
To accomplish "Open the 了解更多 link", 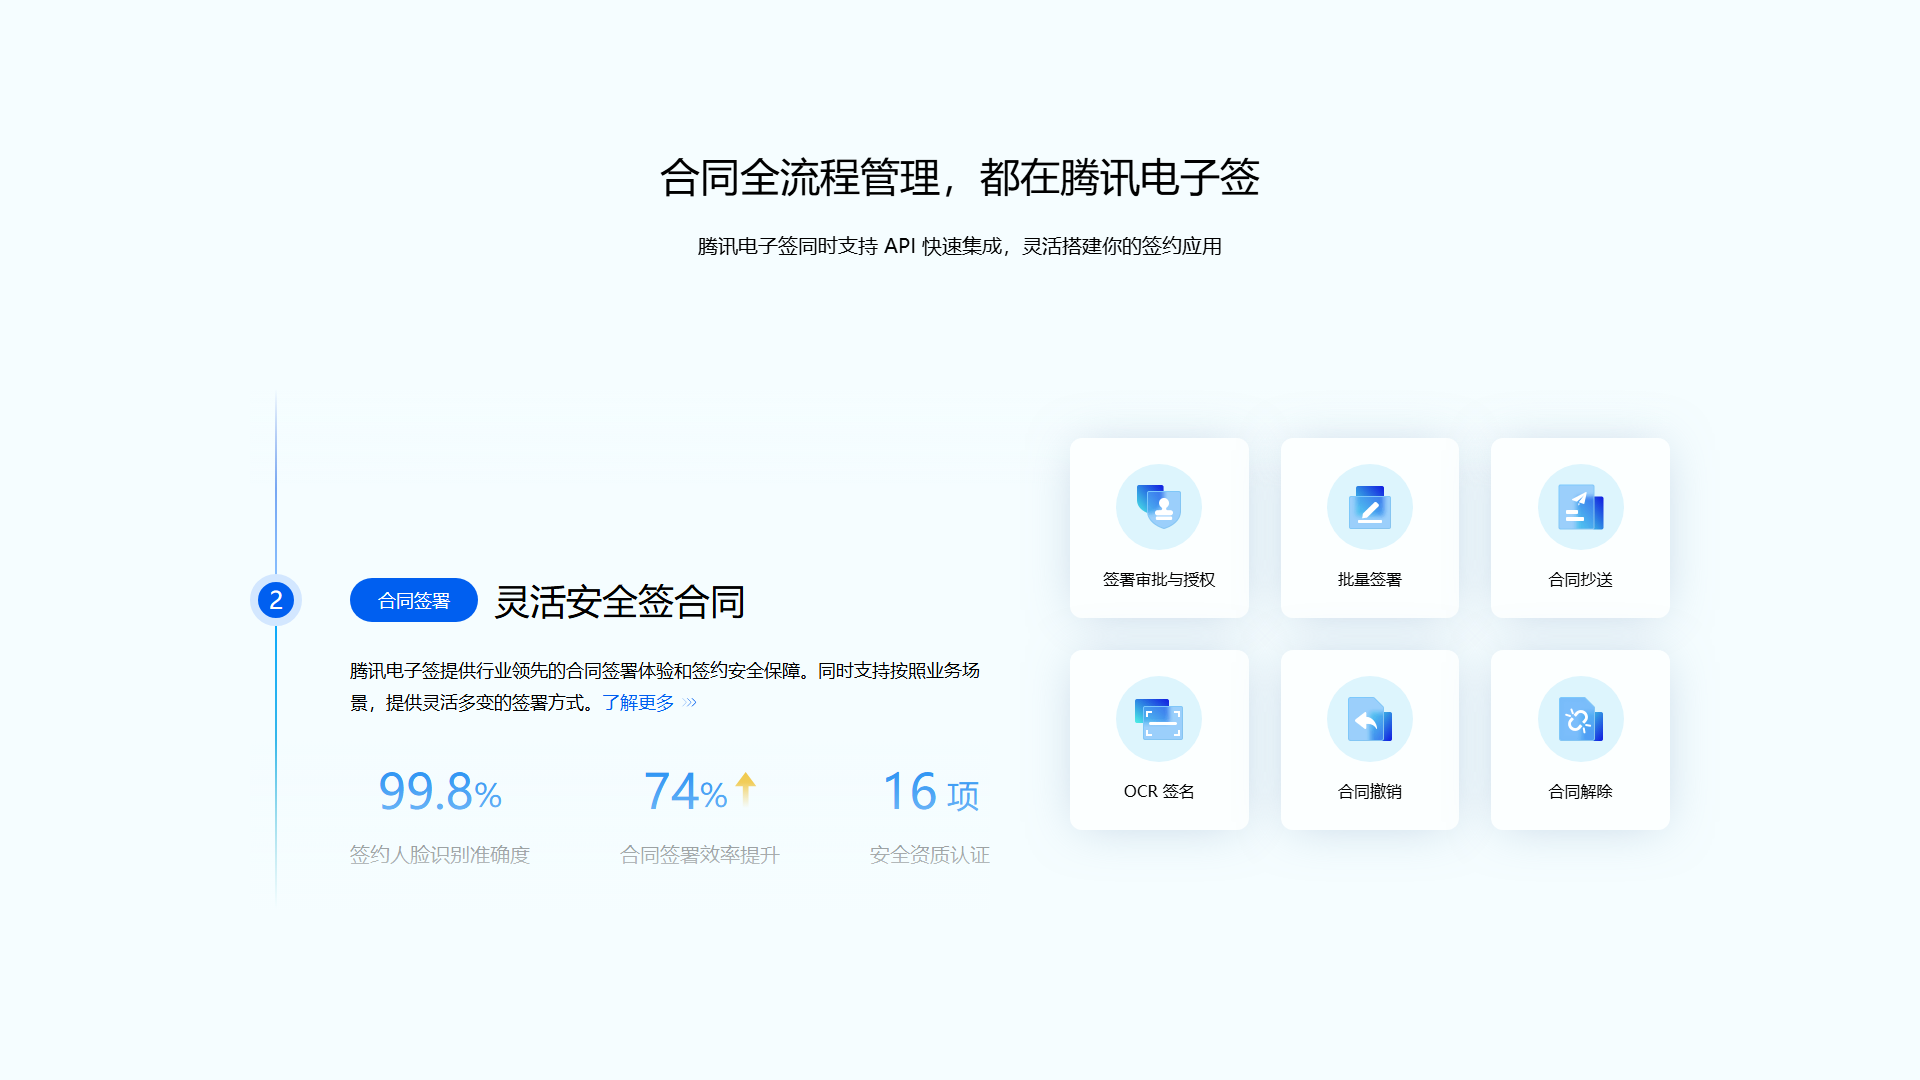I will tap(638, 703).
